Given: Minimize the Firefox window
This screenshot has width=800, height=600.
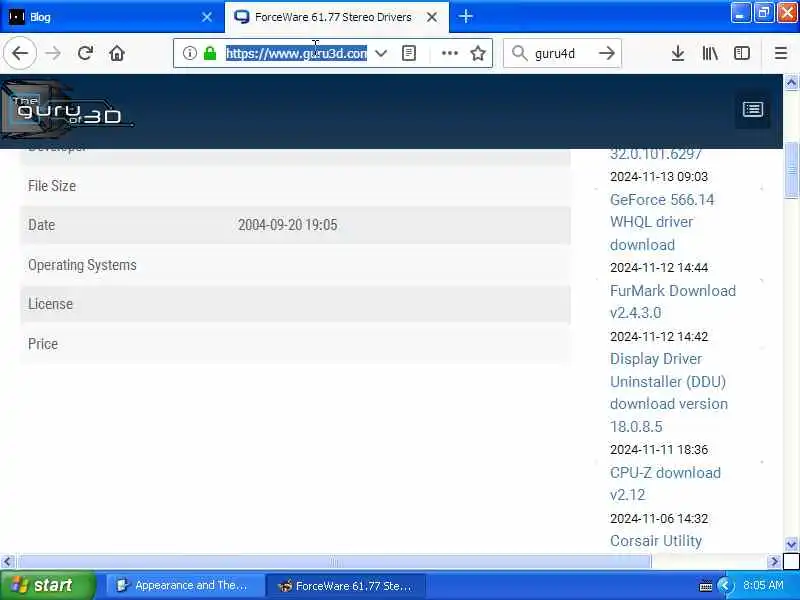Looking at the screenshot, I should point(740,13).
